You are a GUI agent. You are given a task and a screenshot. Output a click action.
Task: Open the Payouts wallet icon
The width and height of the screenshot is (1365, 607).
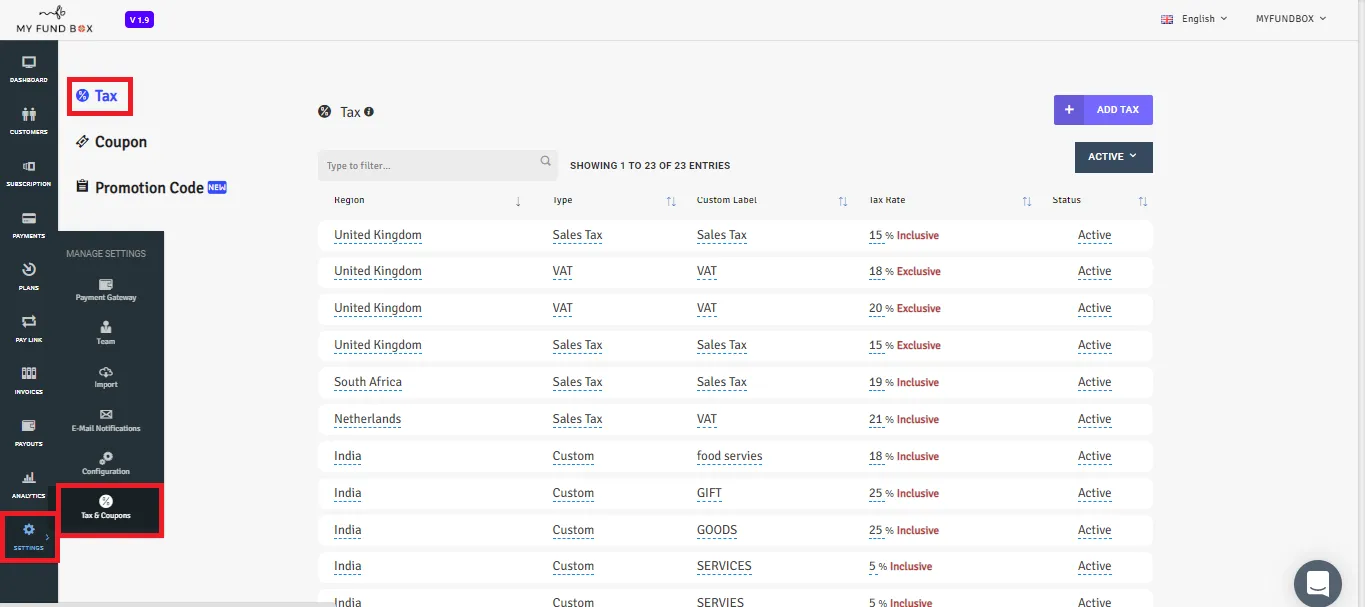[29, 425]
